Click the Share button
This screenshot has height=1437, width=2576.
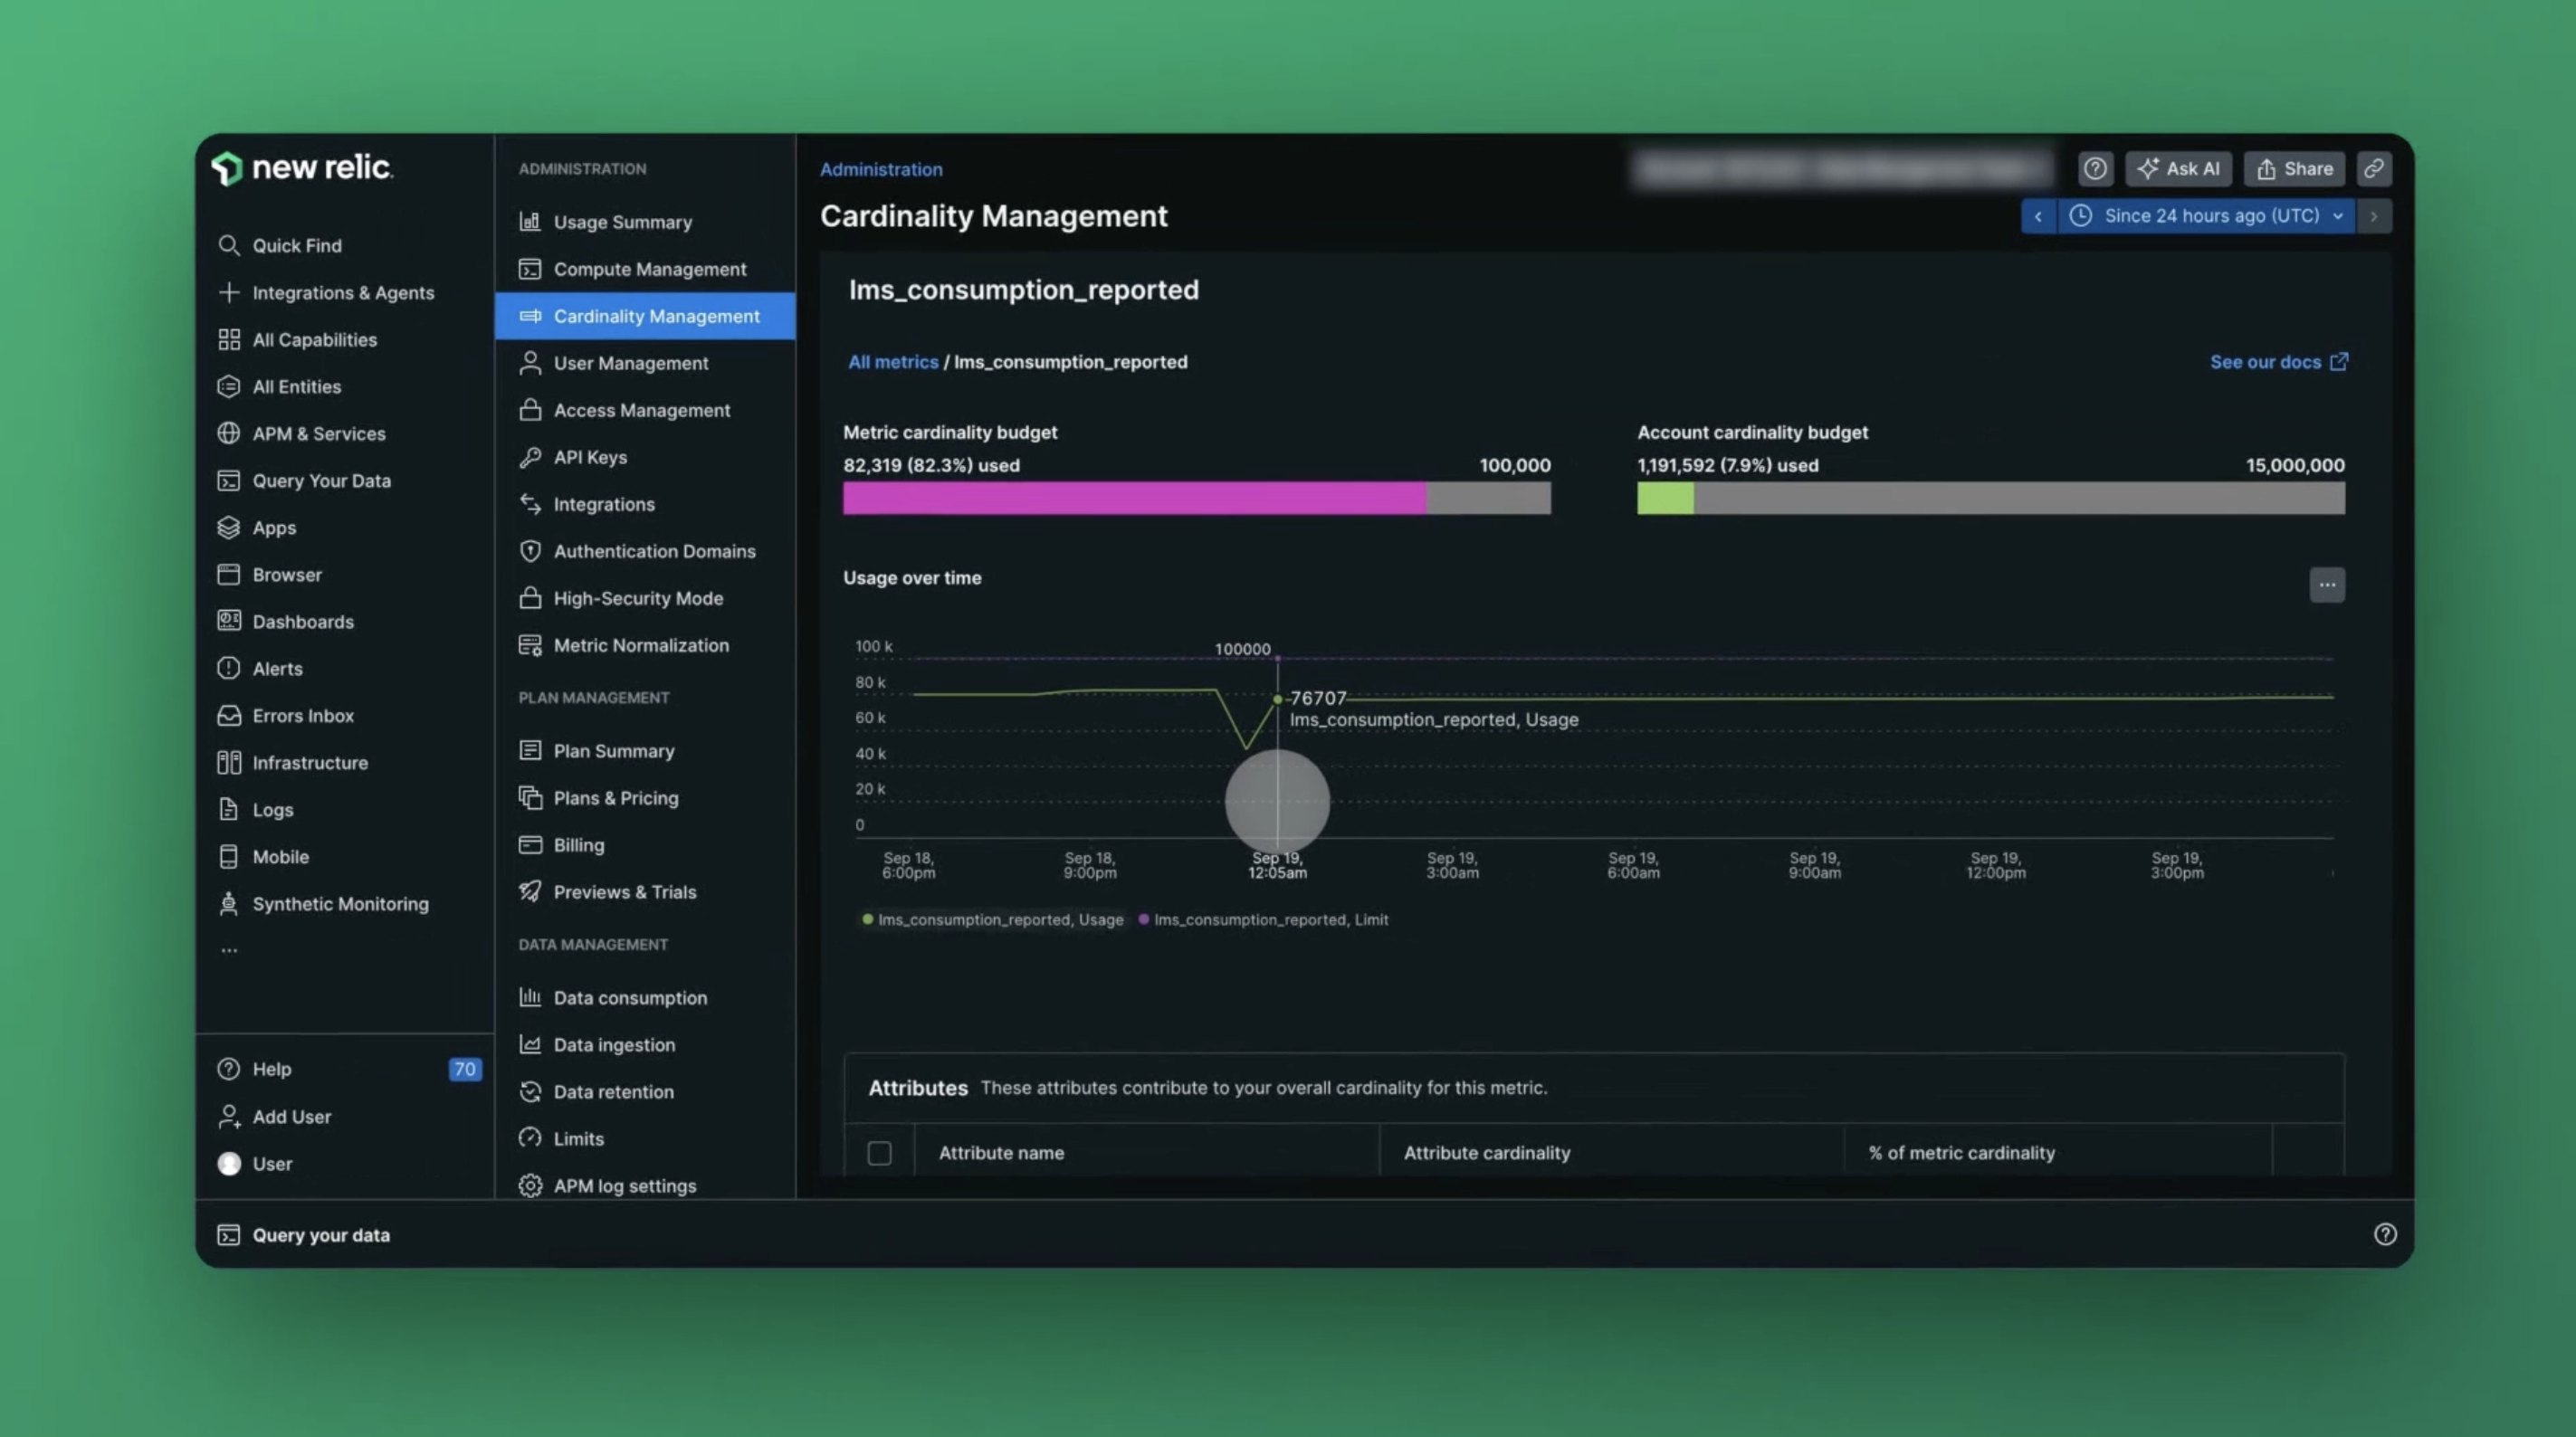pyautogui.click(x=2295, y=169)
